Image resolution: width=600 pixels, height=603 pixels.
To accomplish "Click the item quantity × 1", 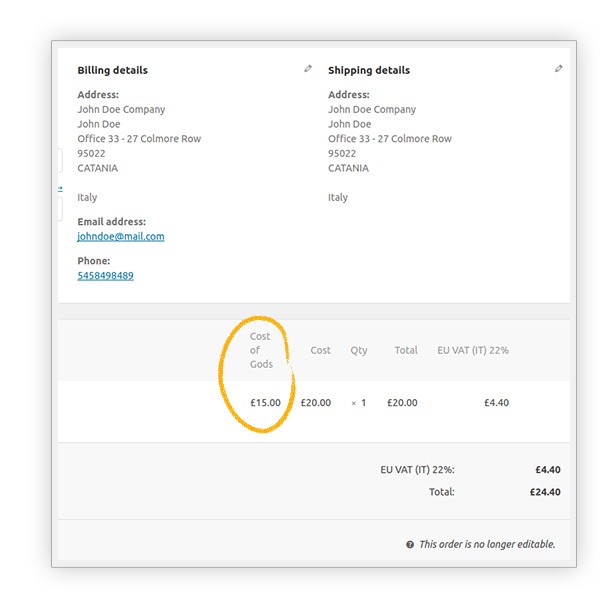I will (x=359, y=403).
